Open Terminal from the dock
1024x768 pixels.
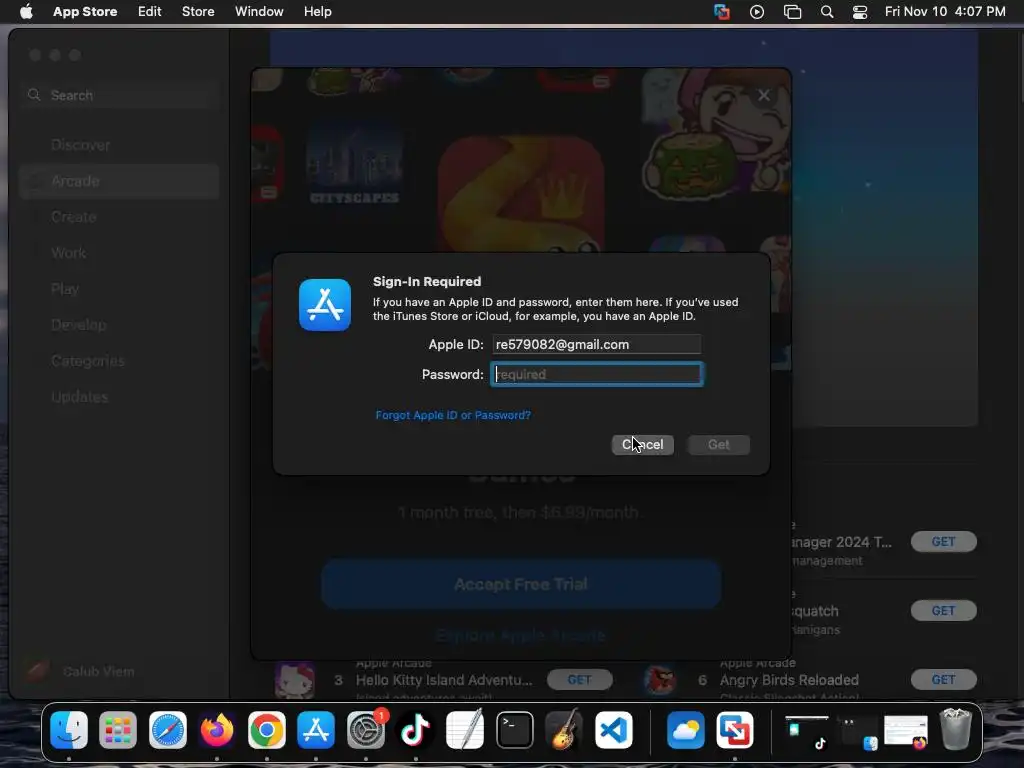point(515,729)
